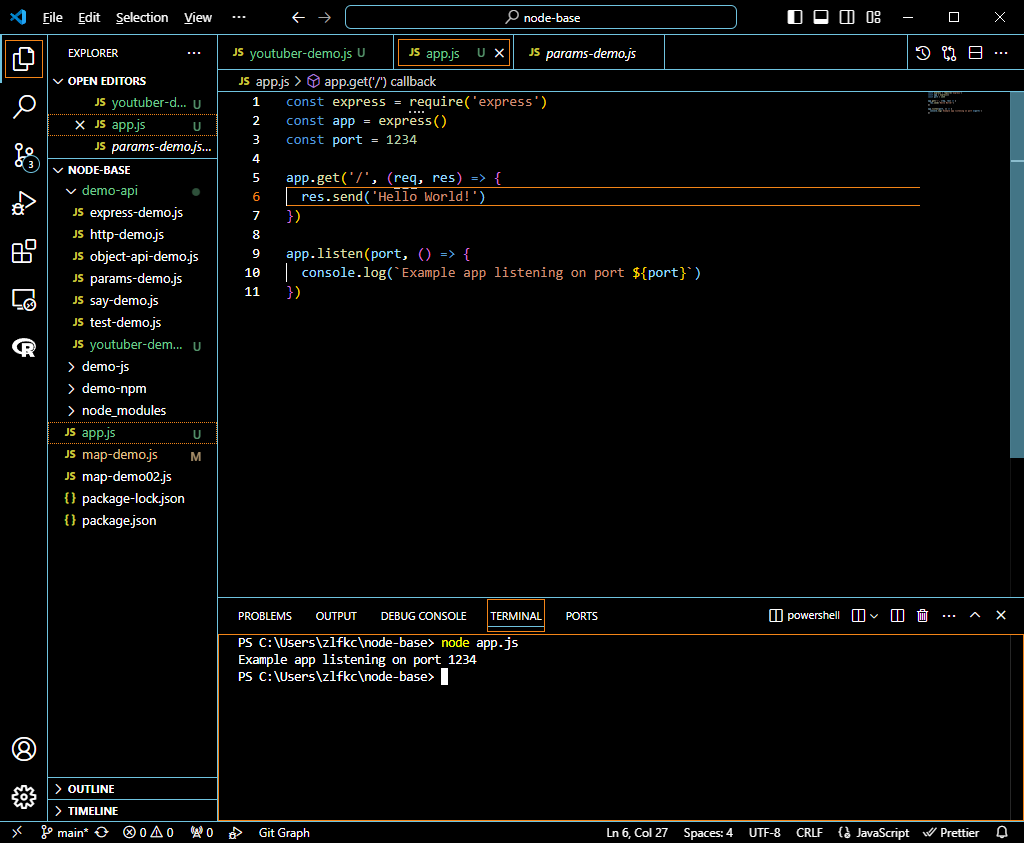The width and height of the screenshot is (1024, 843).
Task: Open the File menu
Action: tap(52, 18)
